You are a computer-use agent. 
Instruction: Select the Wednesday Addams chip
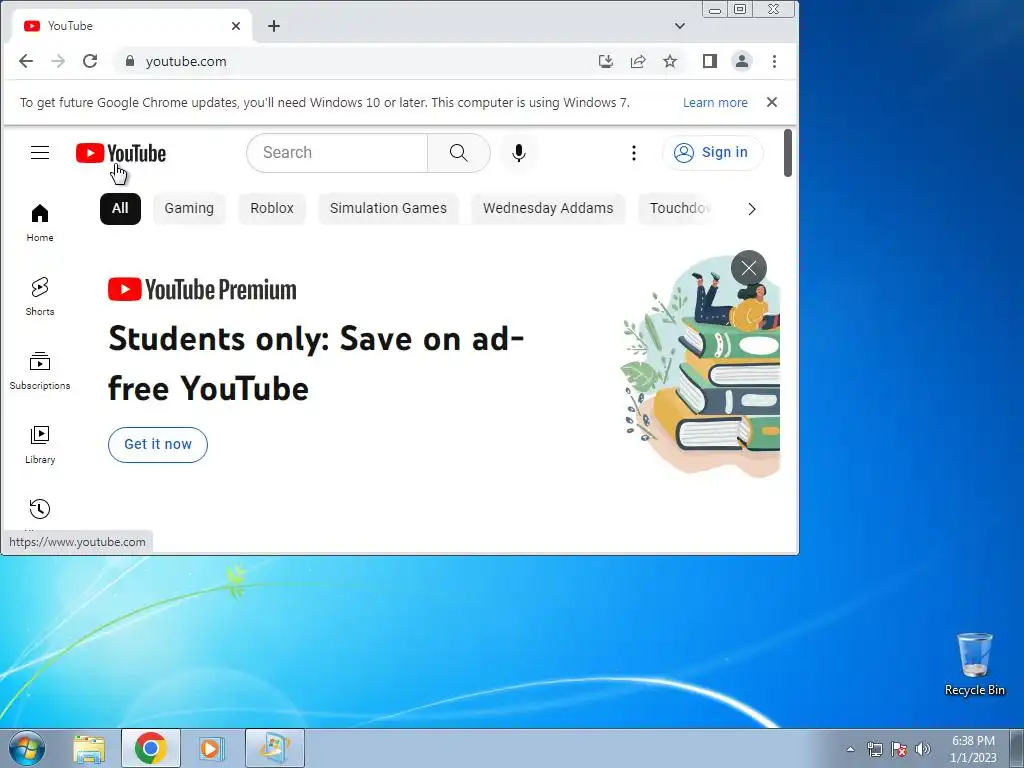pyautogui.click(x=548, y=208)
